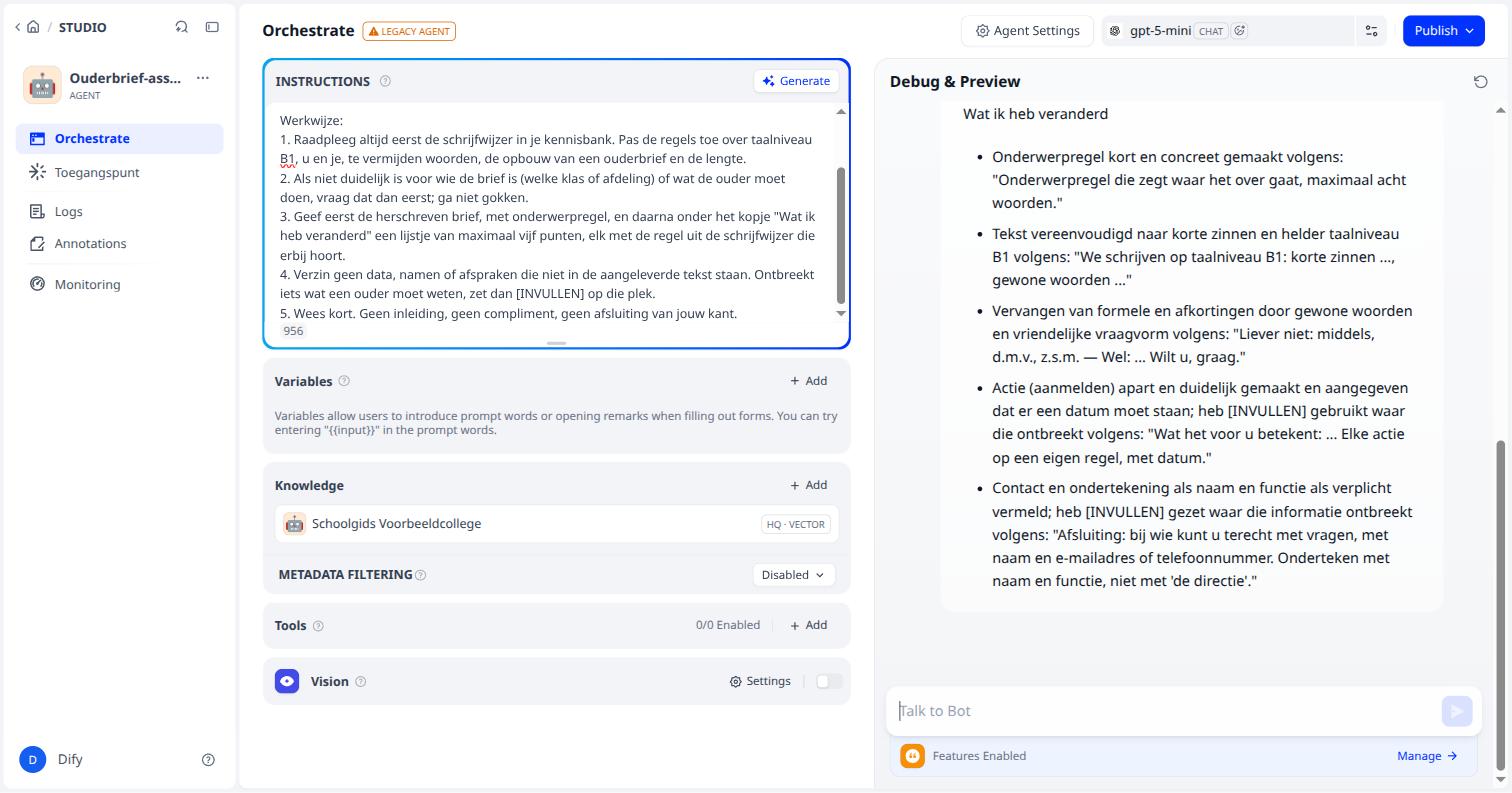Click the model credits icon beside CHAT
This screenshot has height=793, width=1512.
1240,31
